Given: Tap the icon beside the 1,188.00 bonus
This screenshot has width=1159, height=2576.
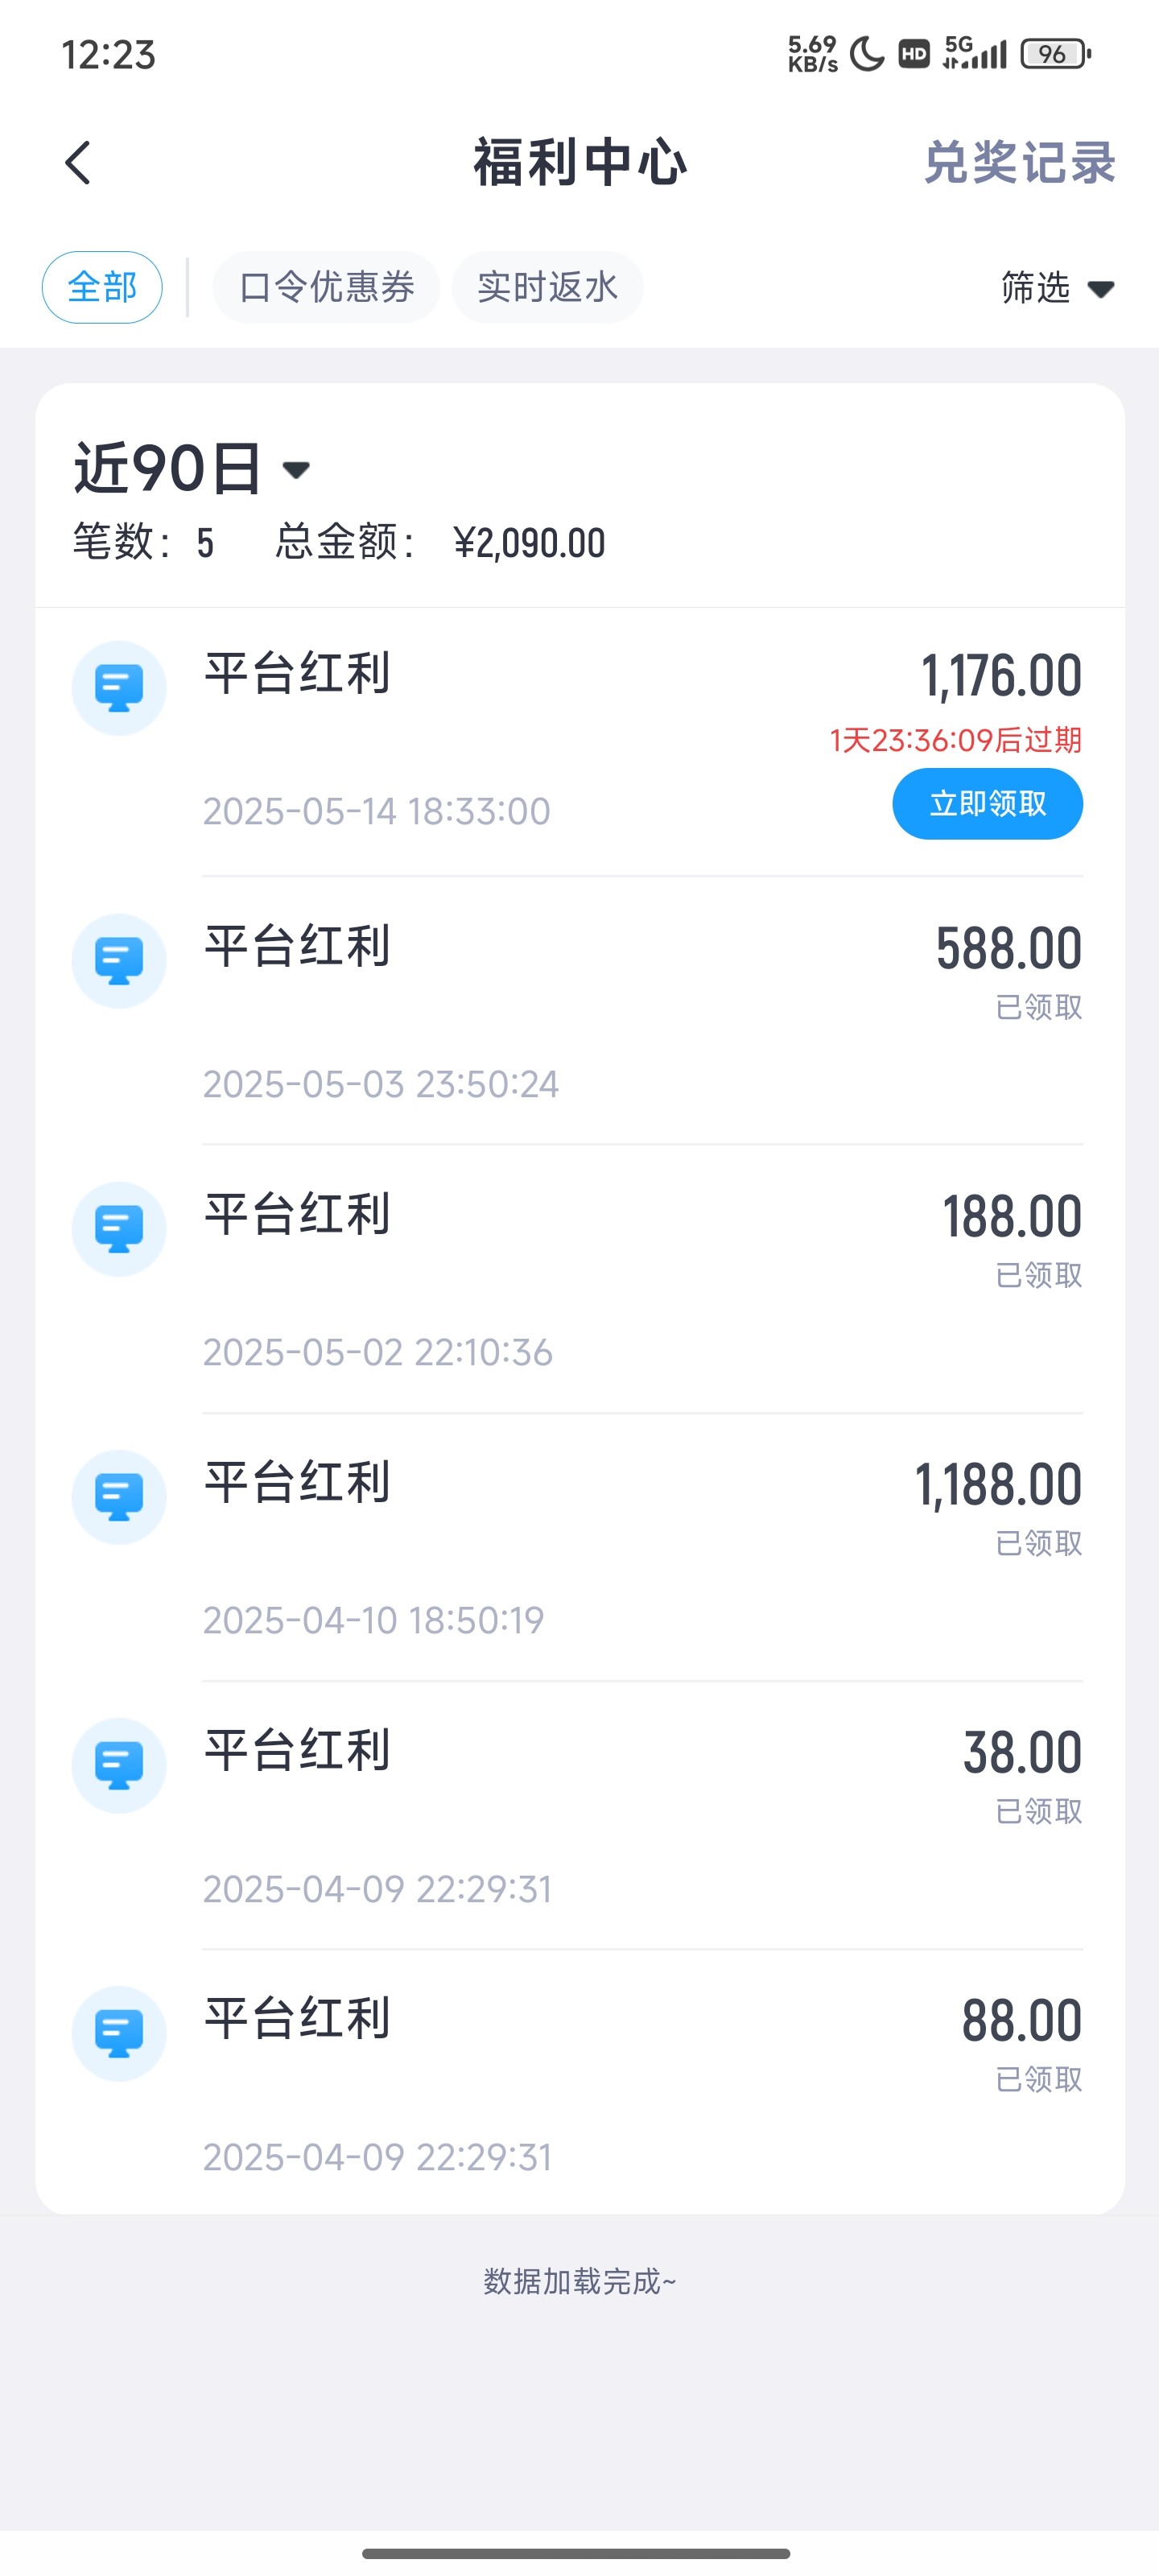Looking at the screenshot, I should [x=119, y=1497].
